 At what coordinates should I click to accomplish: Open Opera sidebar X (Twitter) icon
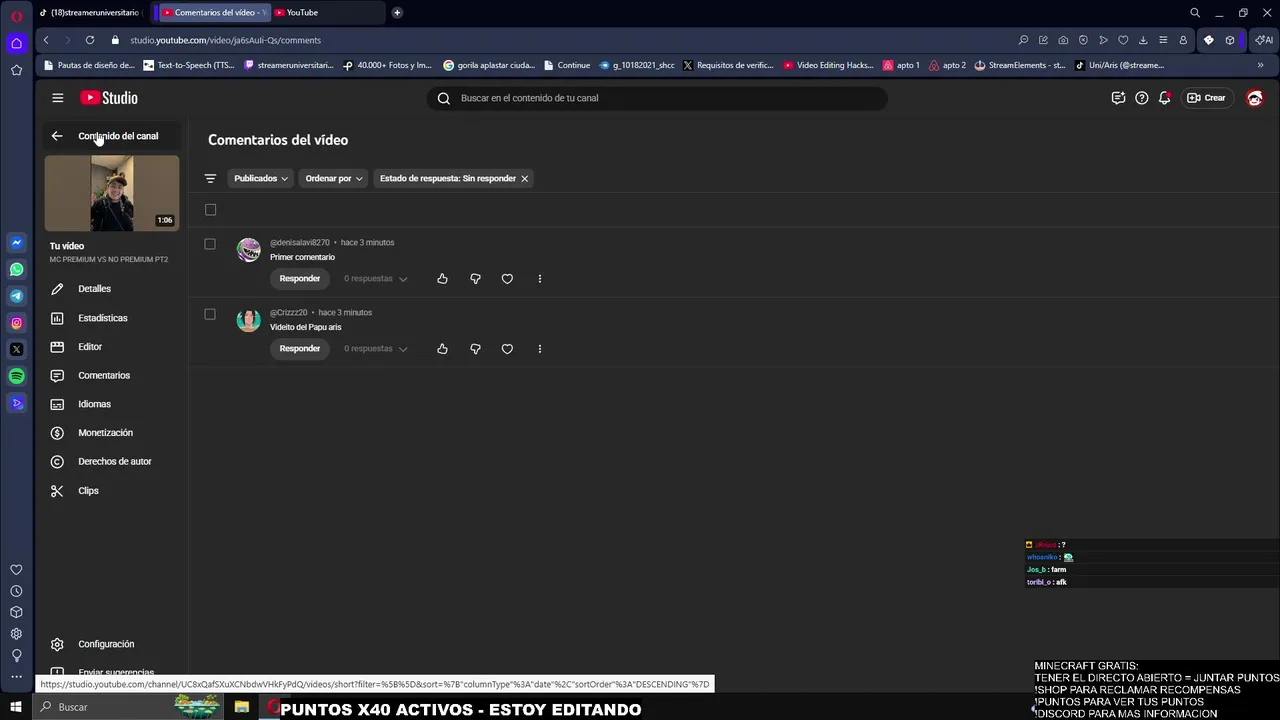pos(16,349)
